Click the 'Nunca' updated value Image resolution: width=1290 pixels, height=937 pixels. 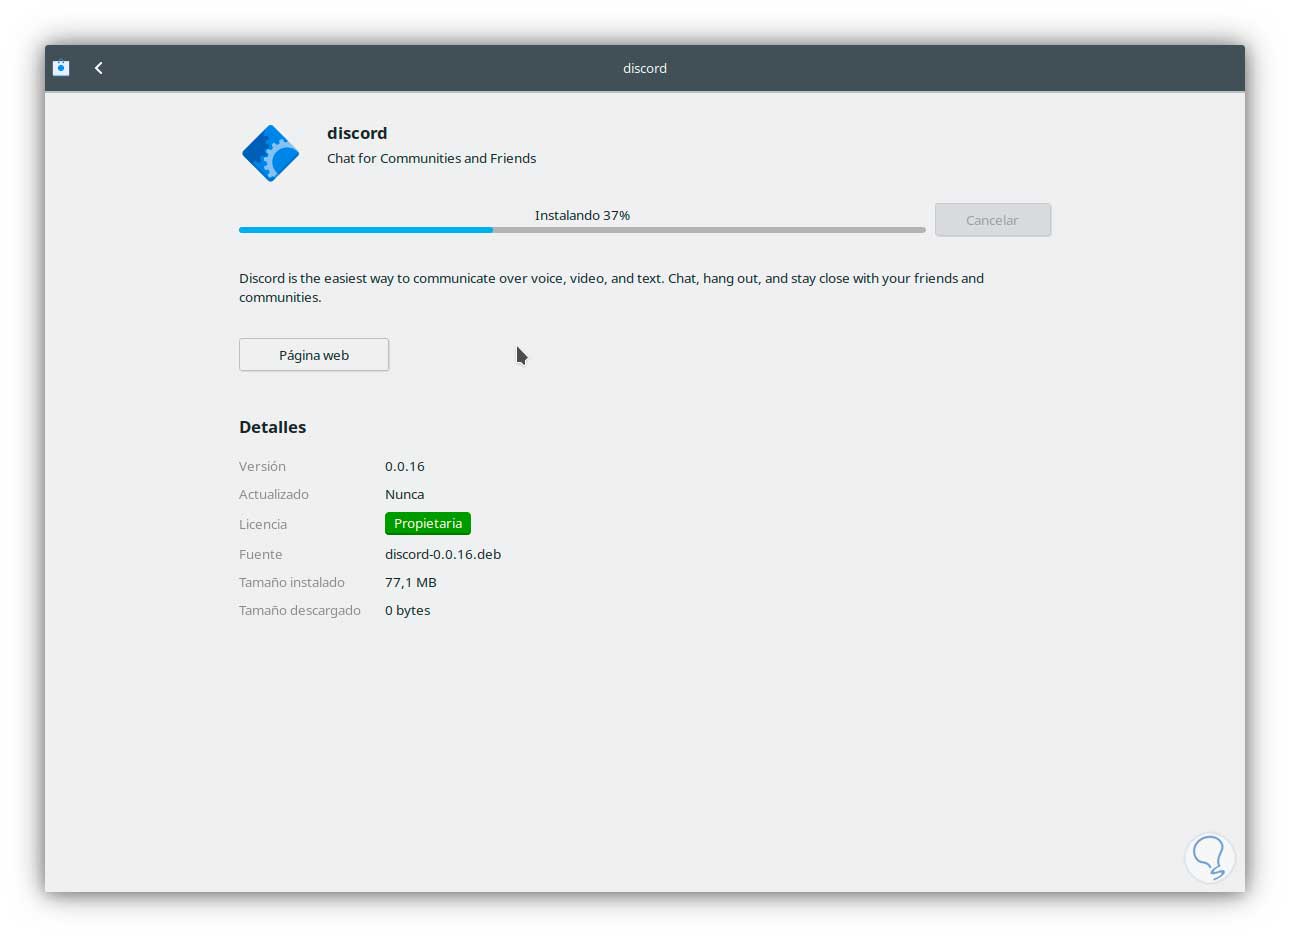point(405,494)
